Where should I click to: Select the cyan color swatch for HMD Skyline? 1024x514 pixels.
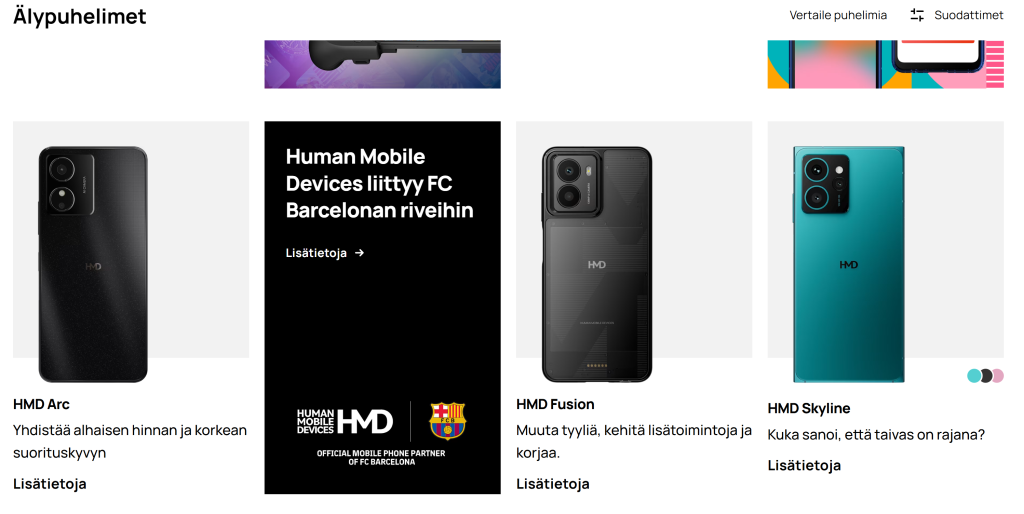click(x=974, y=376)
